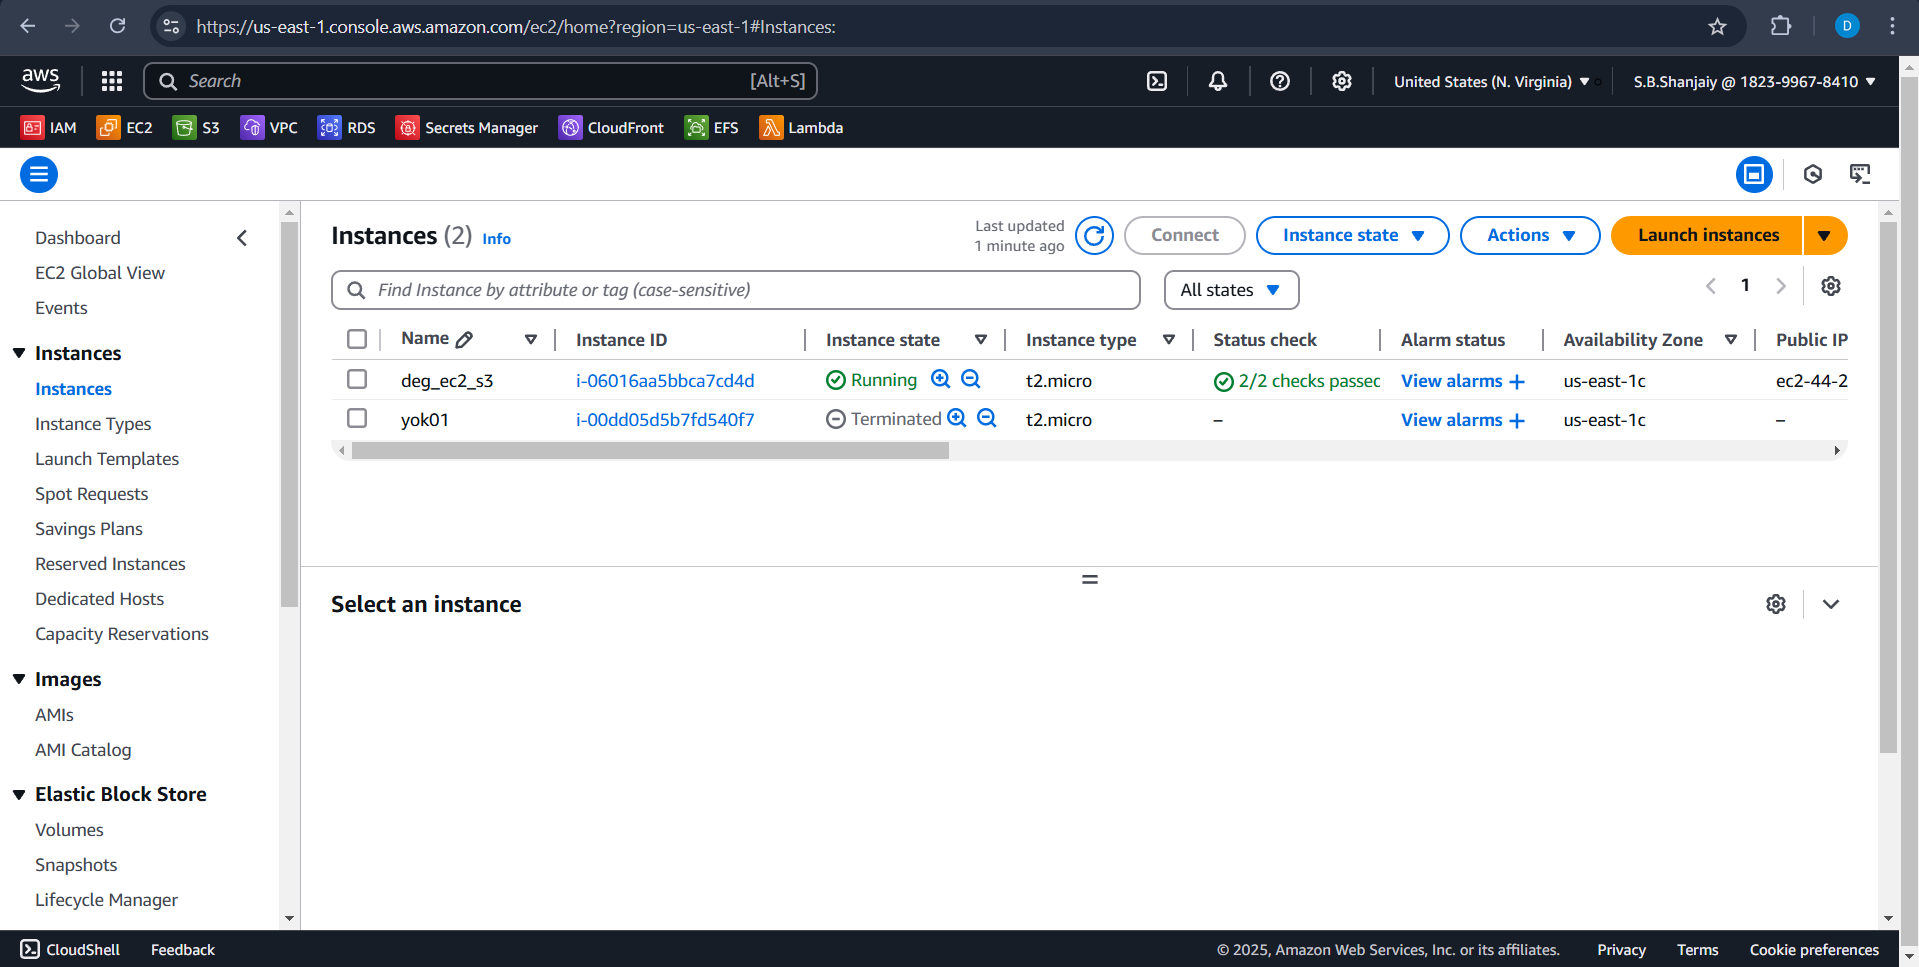Select the deg_ec2_s3 instance checkbox

coord(357,379)
